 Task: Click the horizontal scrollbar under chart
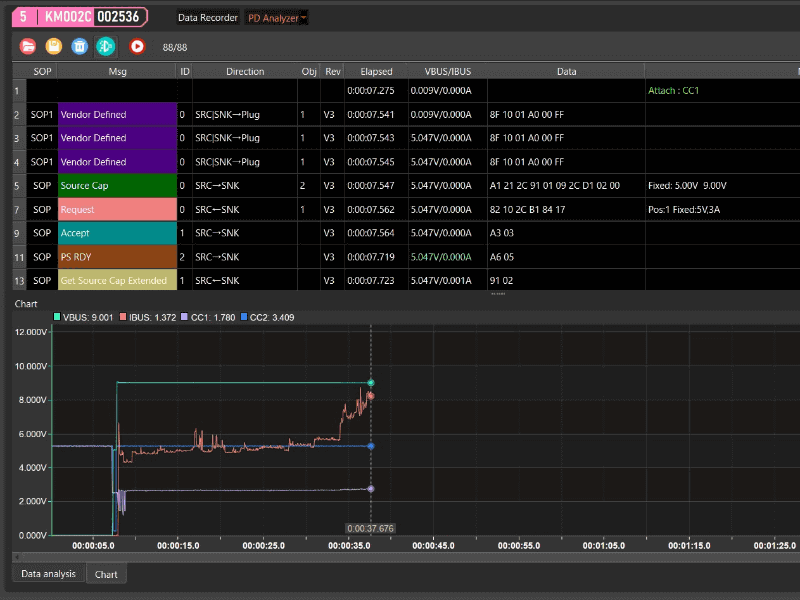click(x=400, y=557)
